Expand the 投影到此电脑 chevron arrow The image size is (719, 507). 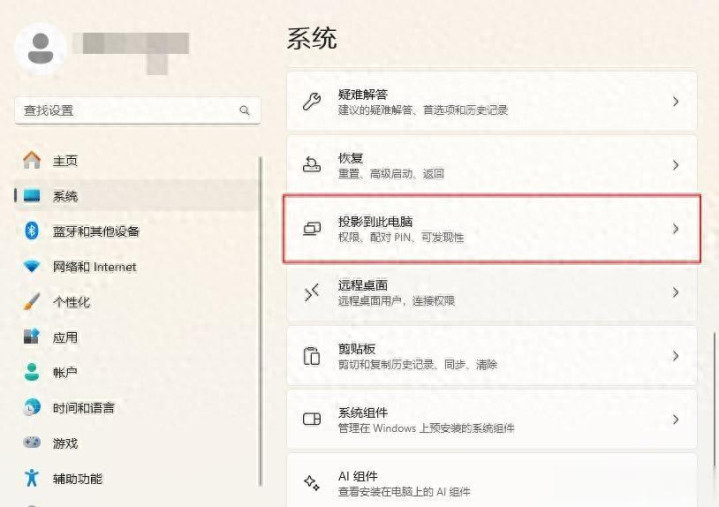[676, 229]
